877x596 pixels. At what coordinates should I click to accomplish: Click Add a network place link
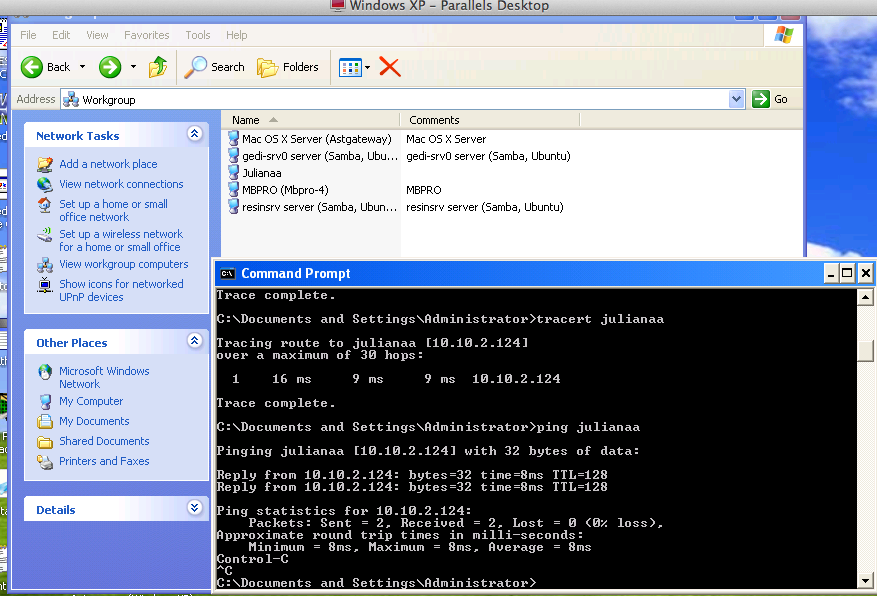[x=108, y=164]
